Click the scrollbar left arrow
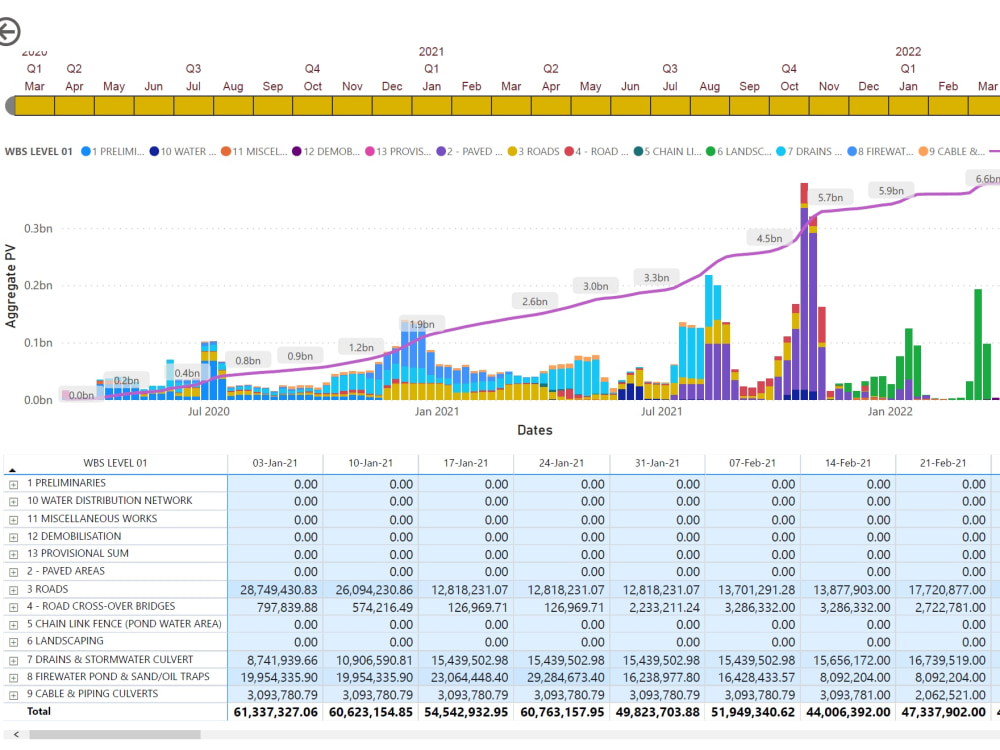 [16, 735]
